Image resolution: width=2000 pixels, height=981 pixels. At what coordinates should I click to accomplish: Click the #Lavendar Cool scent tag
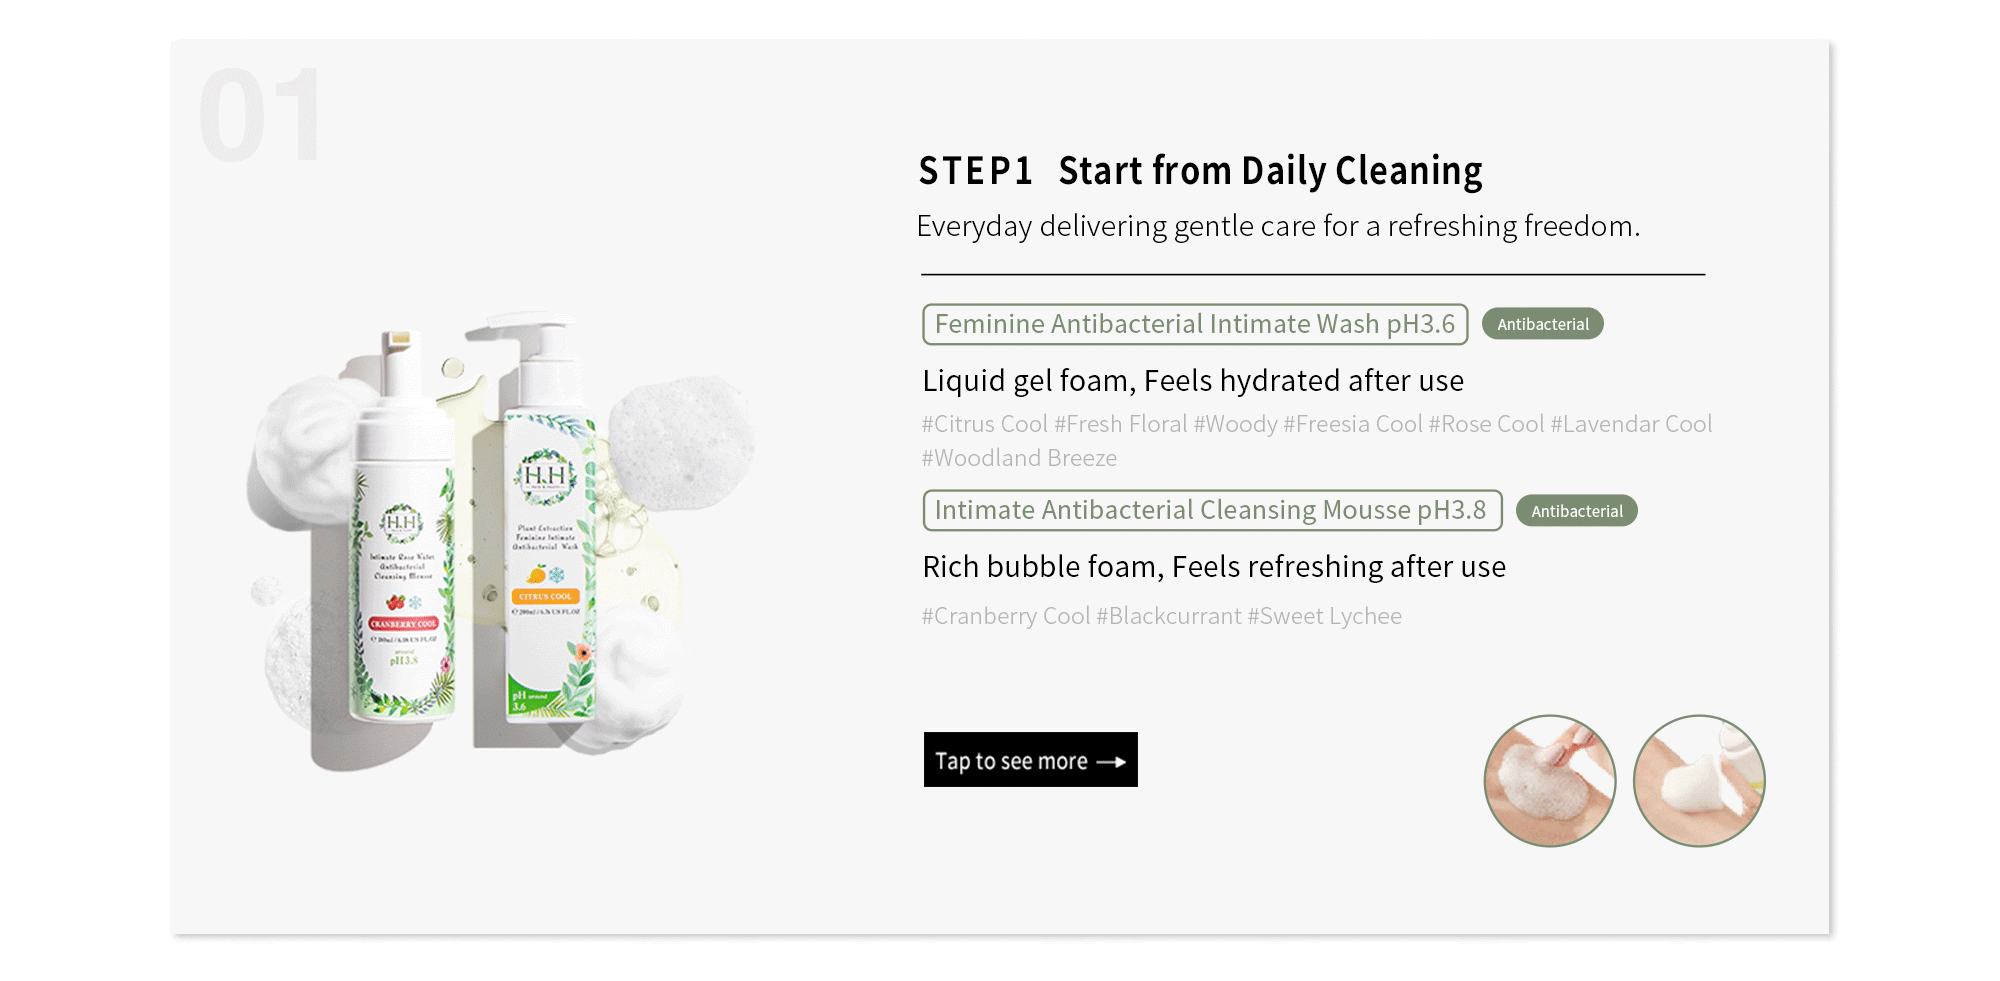[1631, 424]
